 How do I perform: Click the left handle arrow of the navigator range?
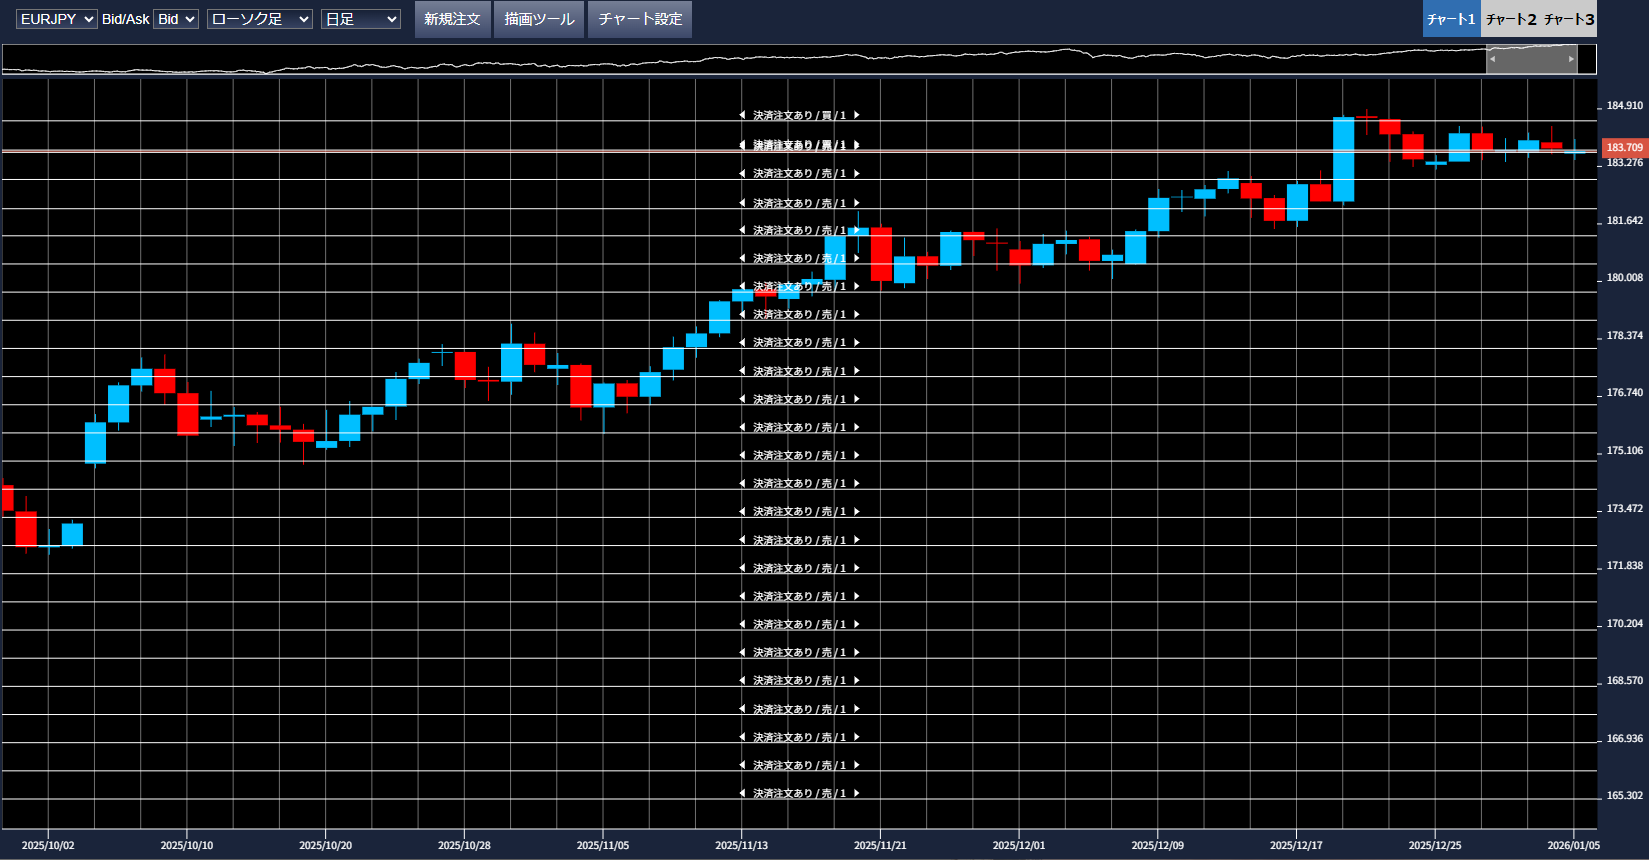(1492, 59)
